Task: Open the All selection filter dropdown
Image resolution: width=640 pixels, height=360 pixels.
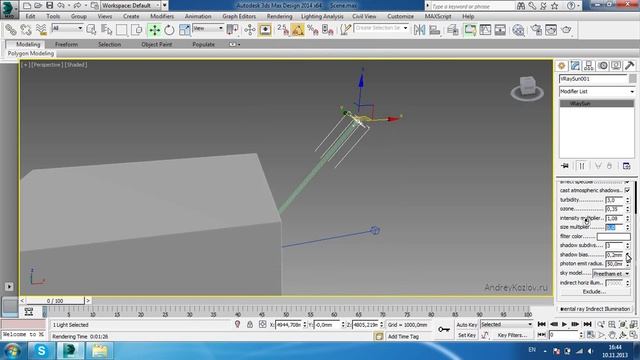Action: (67, 28)
